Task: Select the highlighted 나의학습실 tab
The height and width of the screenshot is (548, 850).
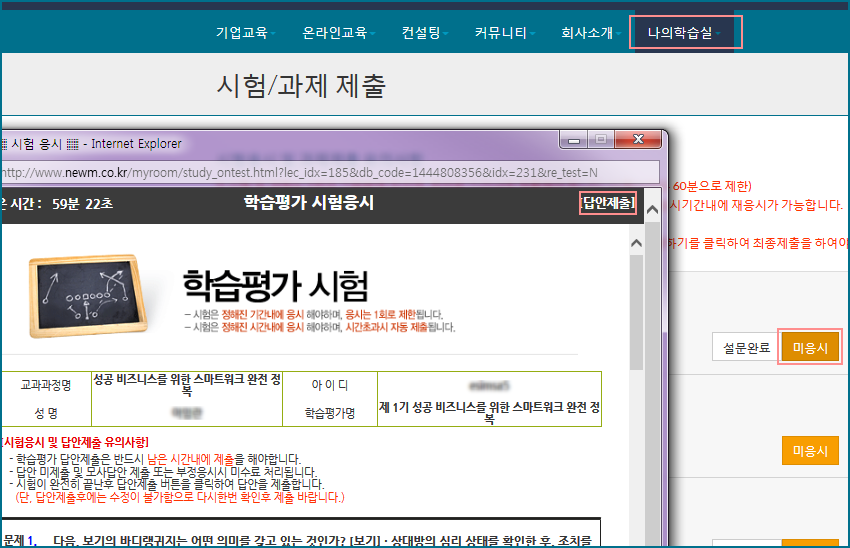Action: pyautogui.click(x=685, y=33)
